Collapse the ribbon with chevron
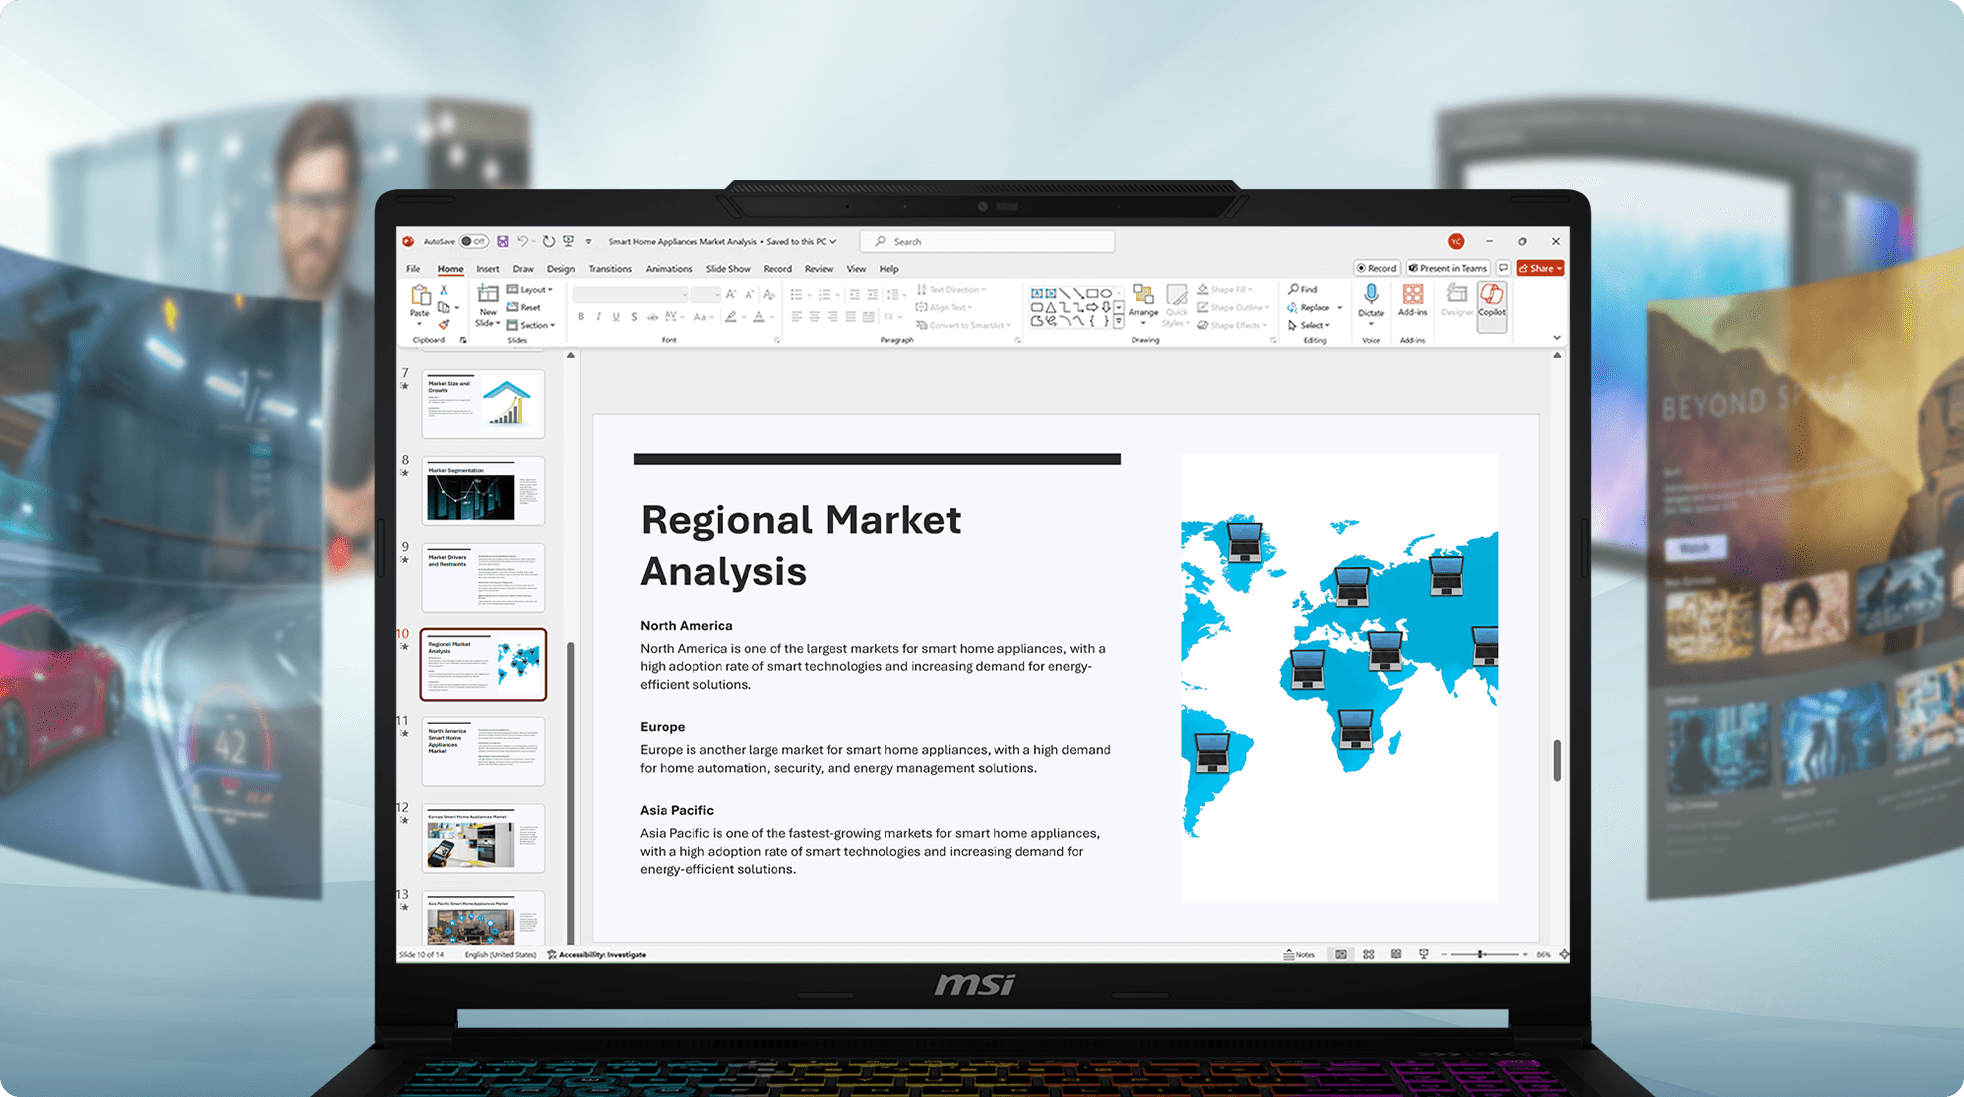The image size is (1964, 1097). coord(1556,338)
